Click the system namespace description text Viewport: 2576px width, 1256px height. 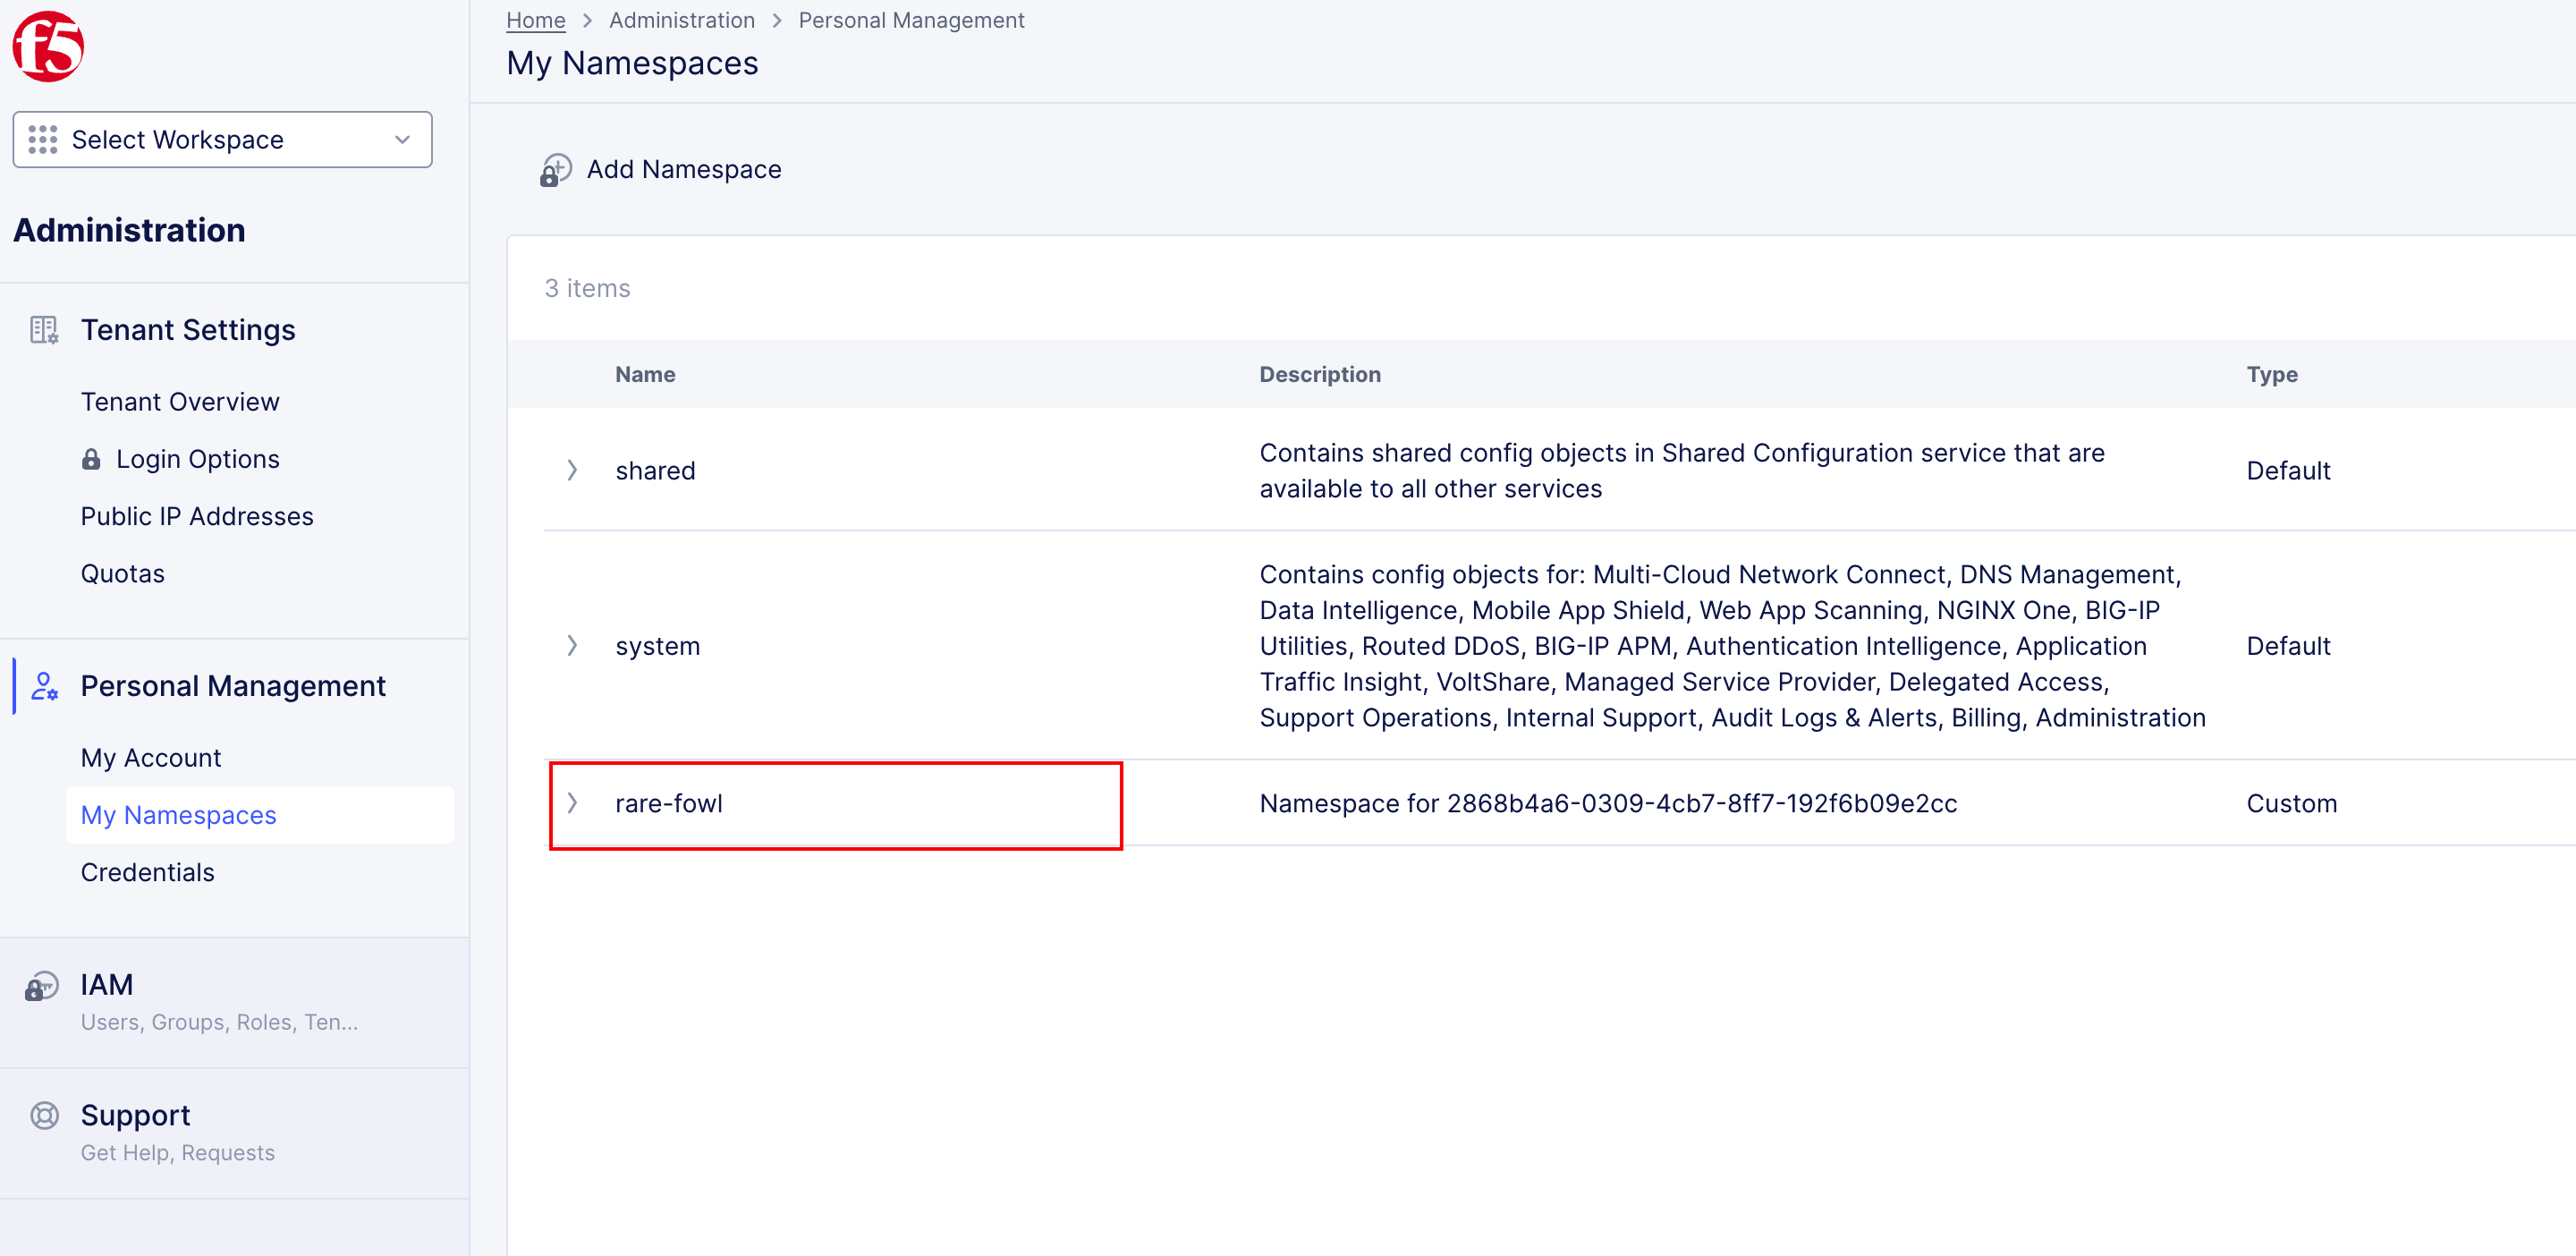[x=1732, y=646]
